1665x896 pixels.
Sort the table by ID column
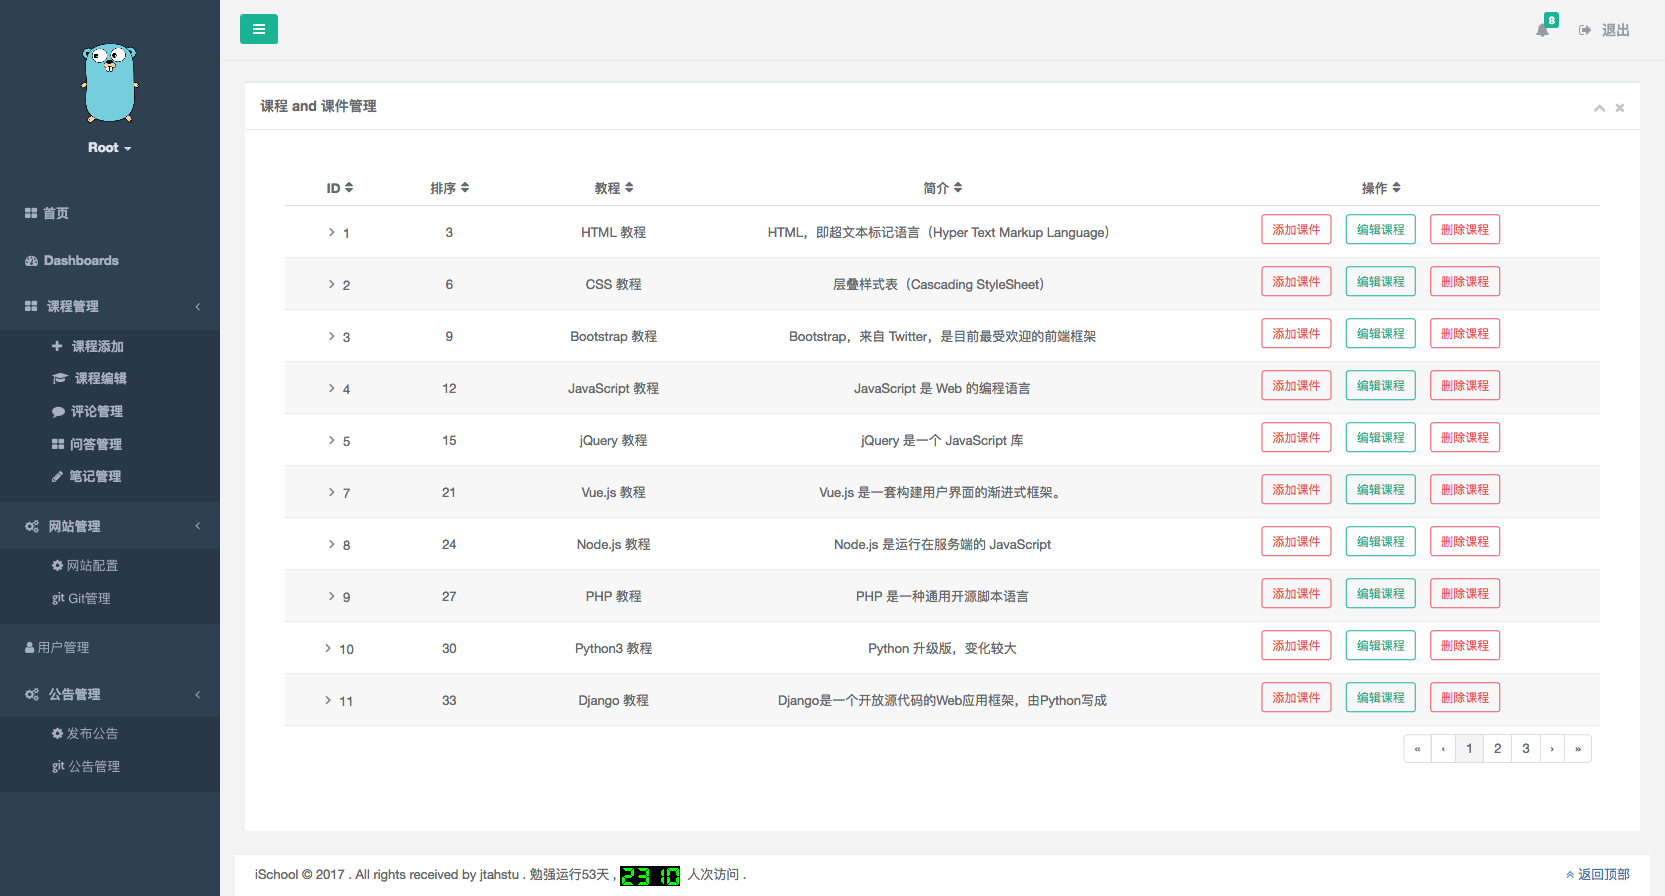click(340, 188)
